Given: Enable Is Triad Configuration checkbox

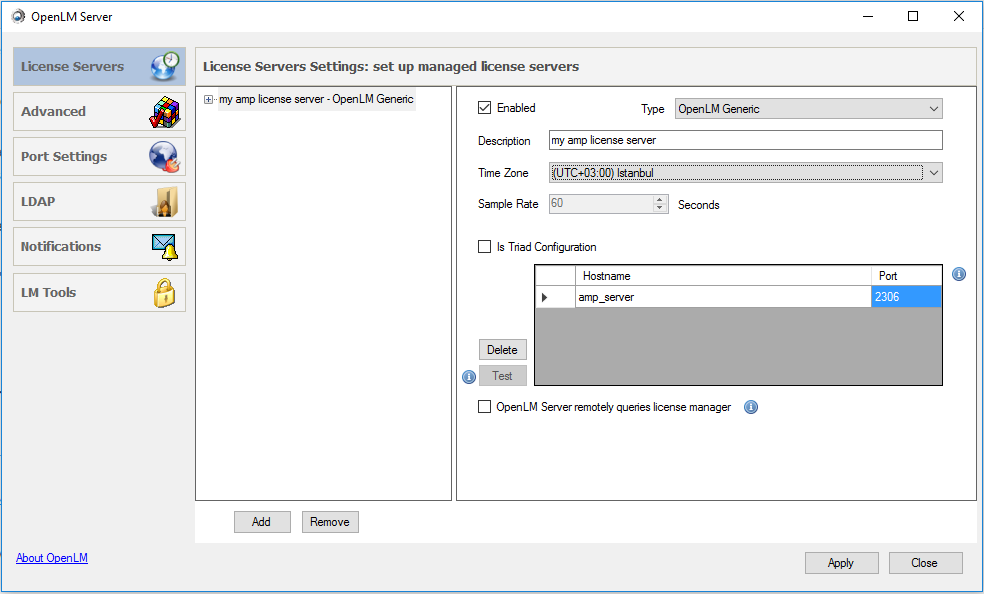Looking at the screenshot, I should [x=485, y=247].
